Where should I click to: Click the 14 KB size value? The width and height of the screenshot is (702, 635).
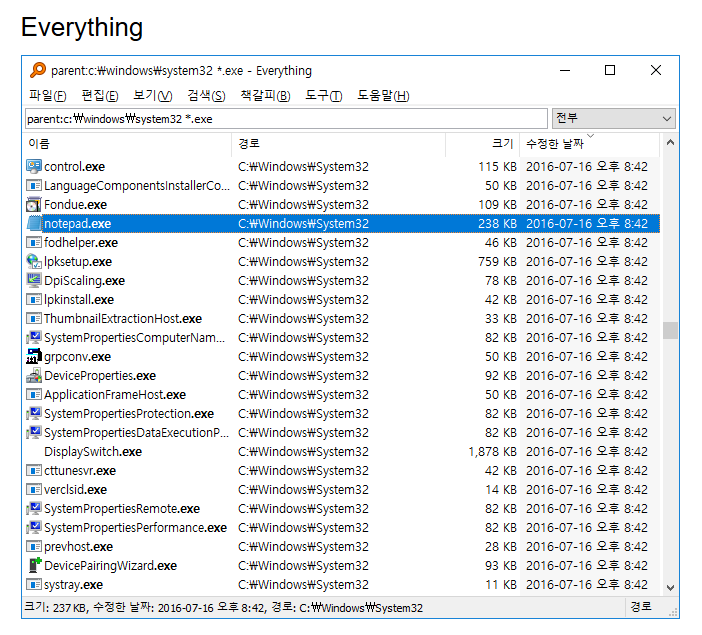501,489
